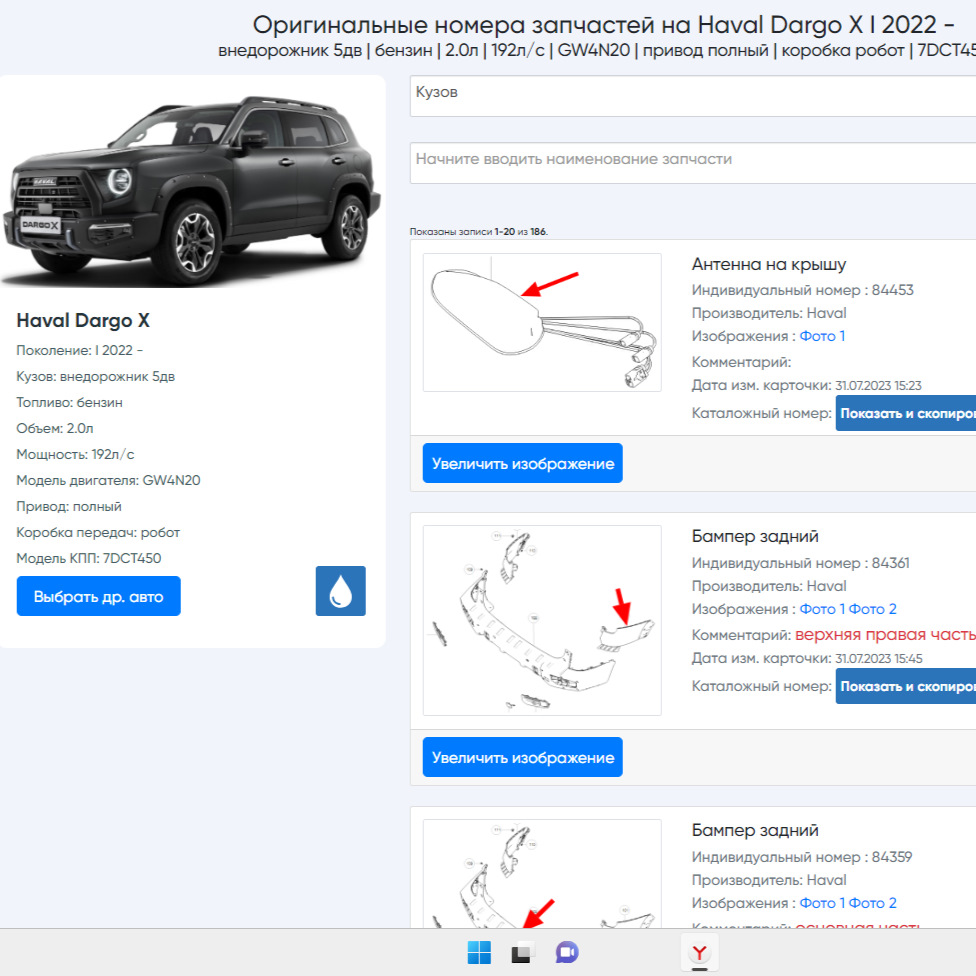This screenshot has width=976, height=976.
Task: Open 'Фото 1' link for roof antenna
Action: coord(822,336)
